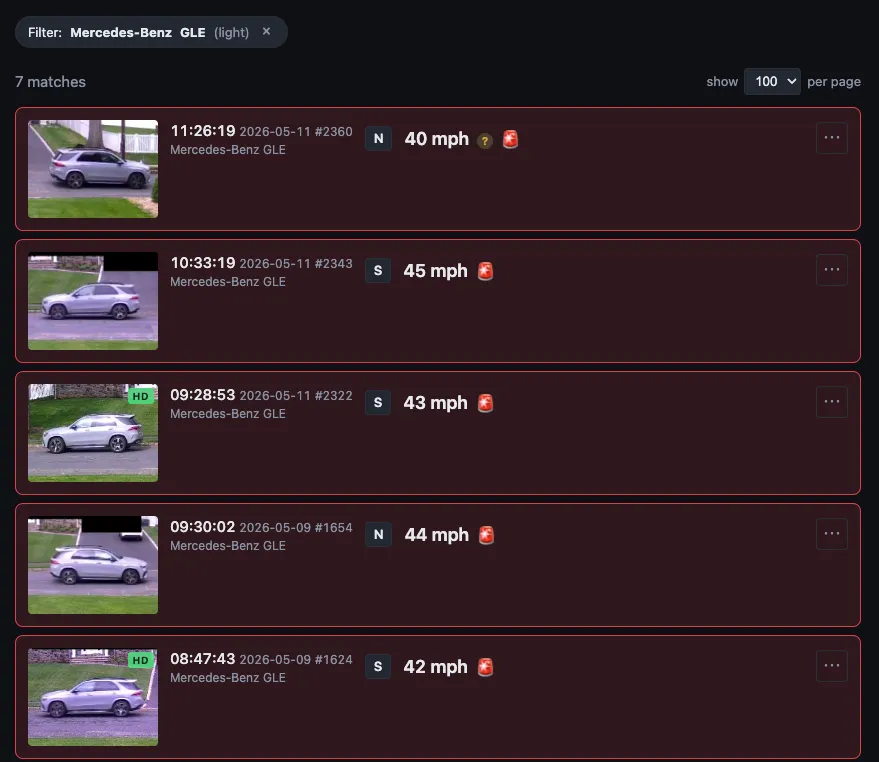Click the S direction badge on event #1624

click(378, 666)
